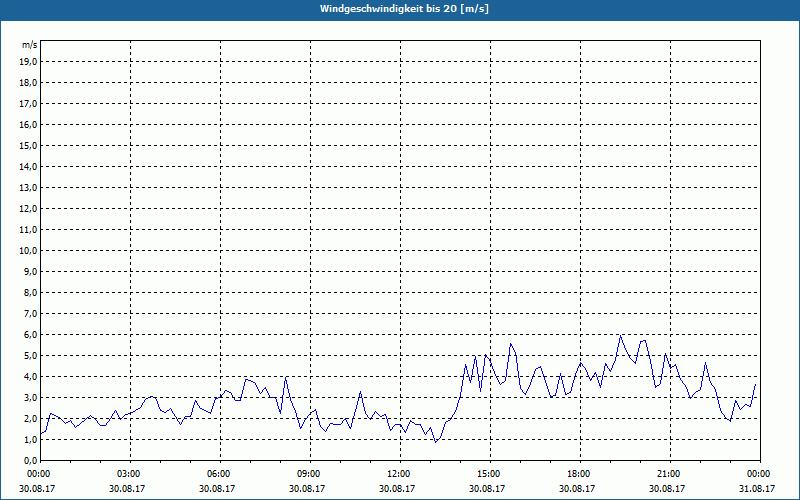Click the 30.08.17 date under 15:00
Image resolution: width=800 pixels, height=500 pixels.
[487, 488]
